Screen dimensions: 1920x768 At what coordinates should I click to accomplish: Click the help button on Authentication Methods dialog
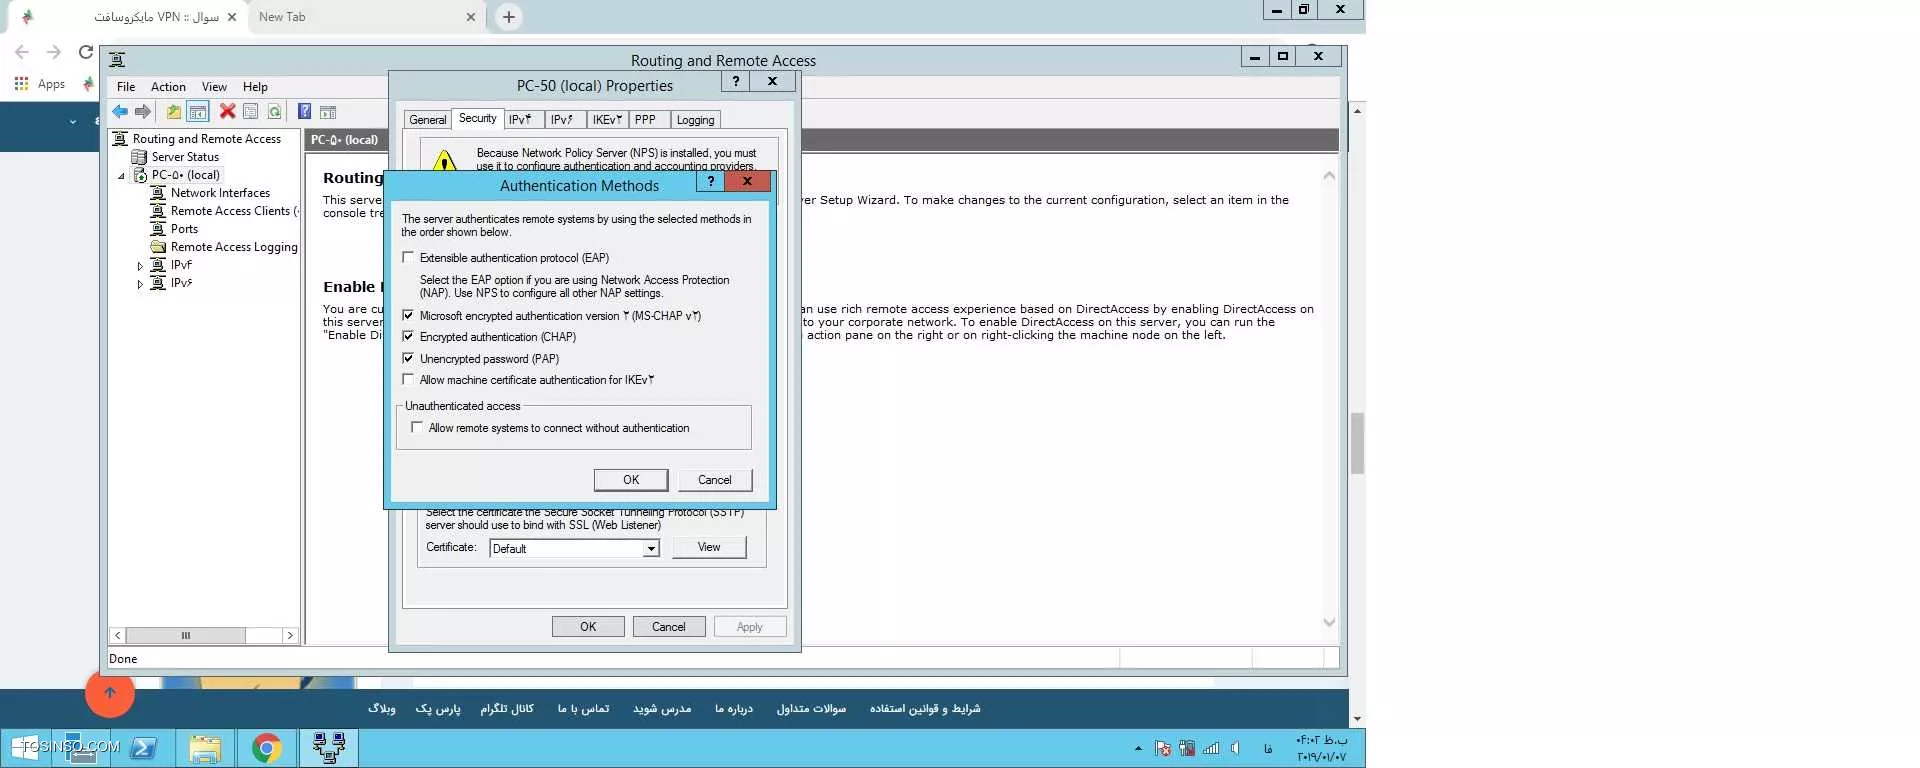point(710,181)
